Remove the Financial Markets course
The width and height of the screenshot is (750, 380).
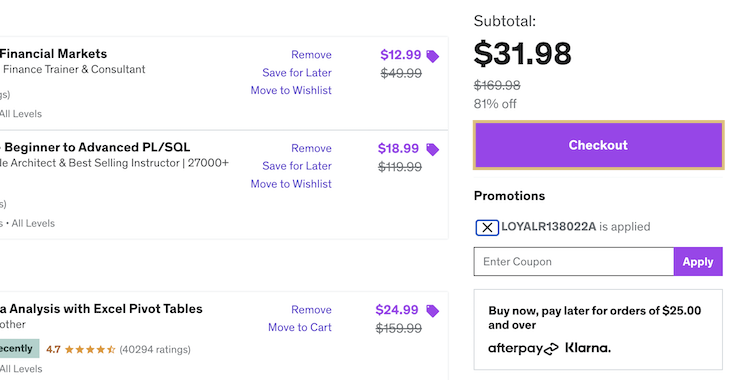(311, 55)
